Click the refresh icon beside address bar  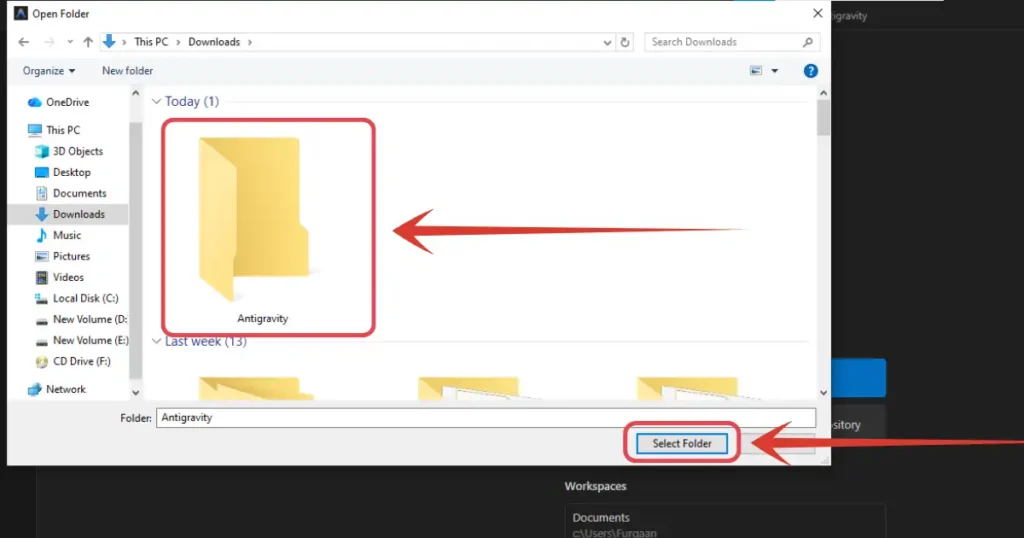click(626, 42)
